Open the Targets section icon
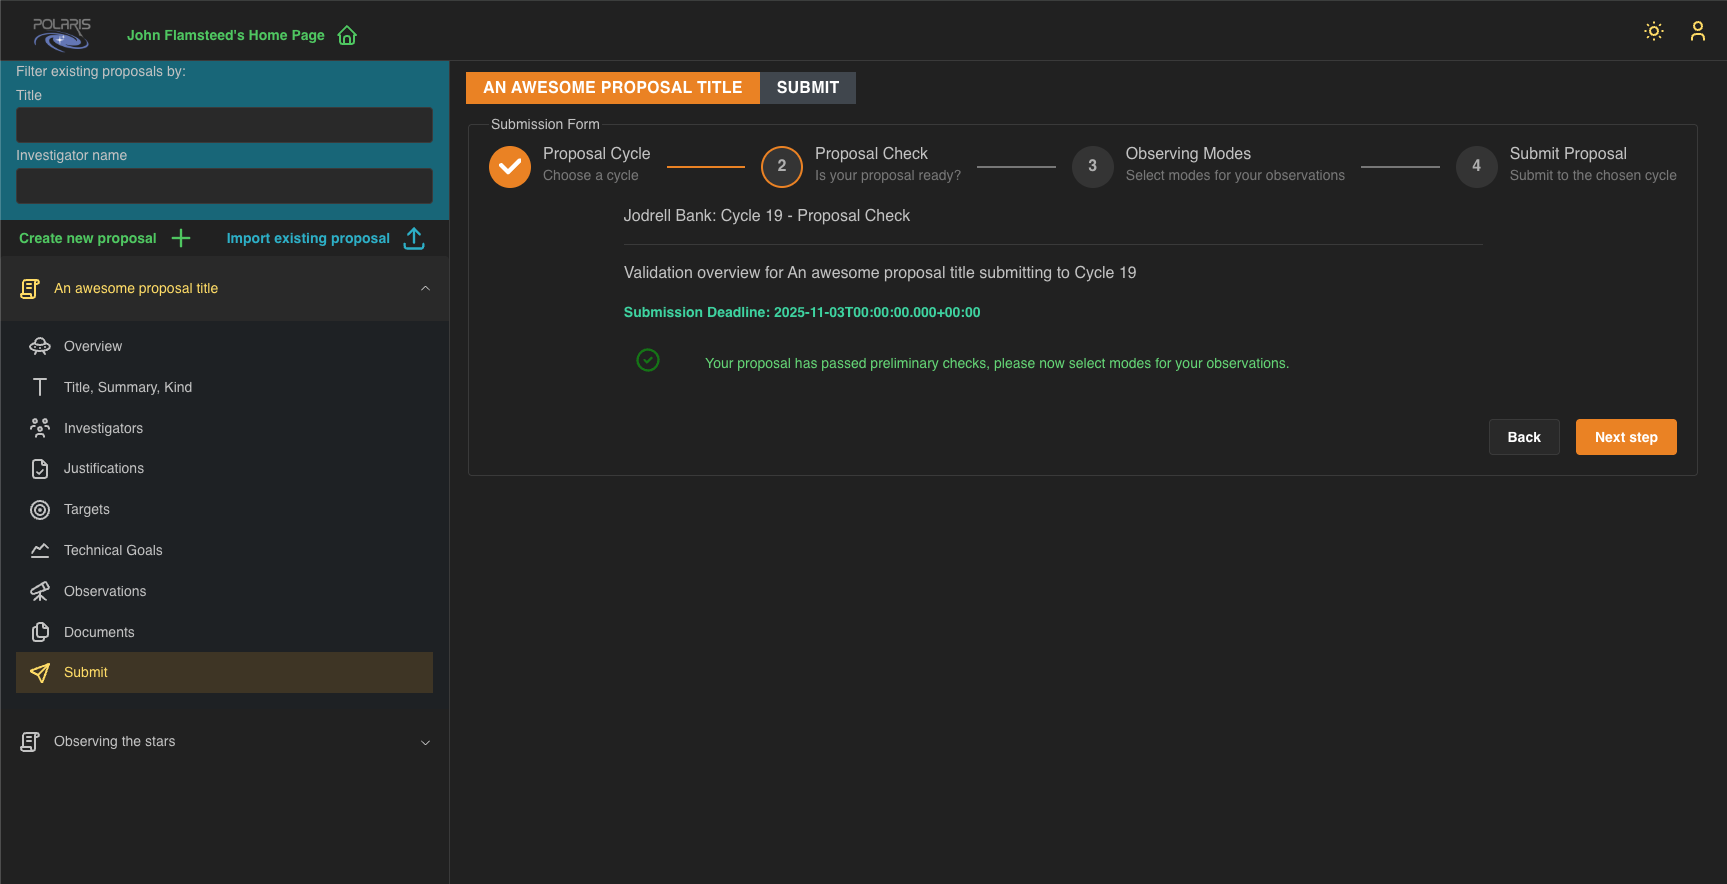 40,510
